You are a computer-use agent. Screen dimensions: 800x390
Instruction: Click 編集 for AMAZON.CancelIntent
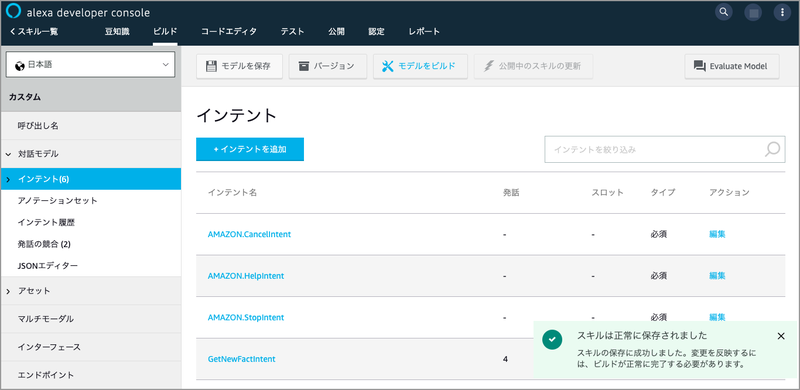click(x=717, y=234)
